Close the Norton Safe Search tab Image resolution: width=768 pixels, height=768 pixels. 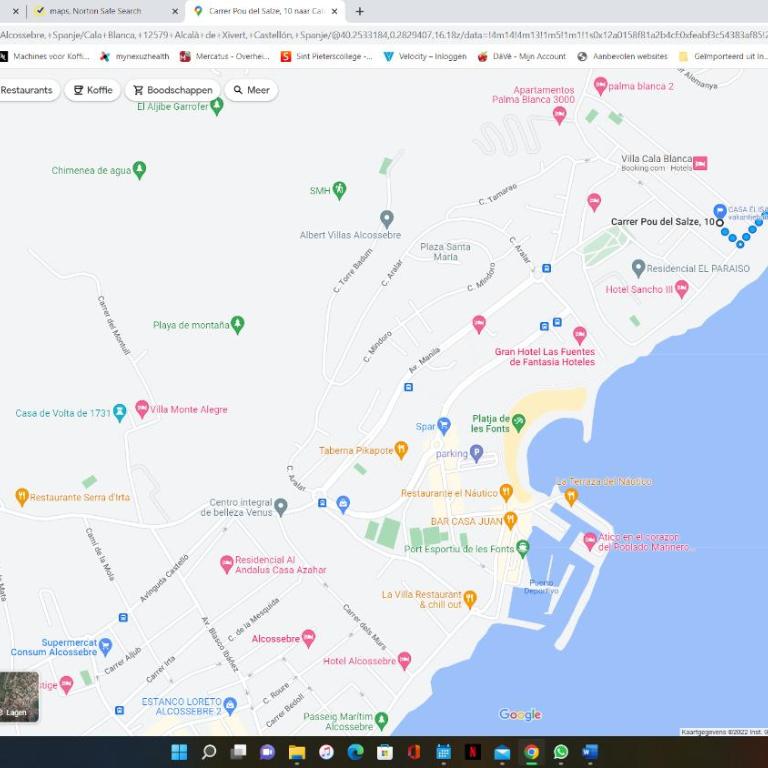pos(175,11)
